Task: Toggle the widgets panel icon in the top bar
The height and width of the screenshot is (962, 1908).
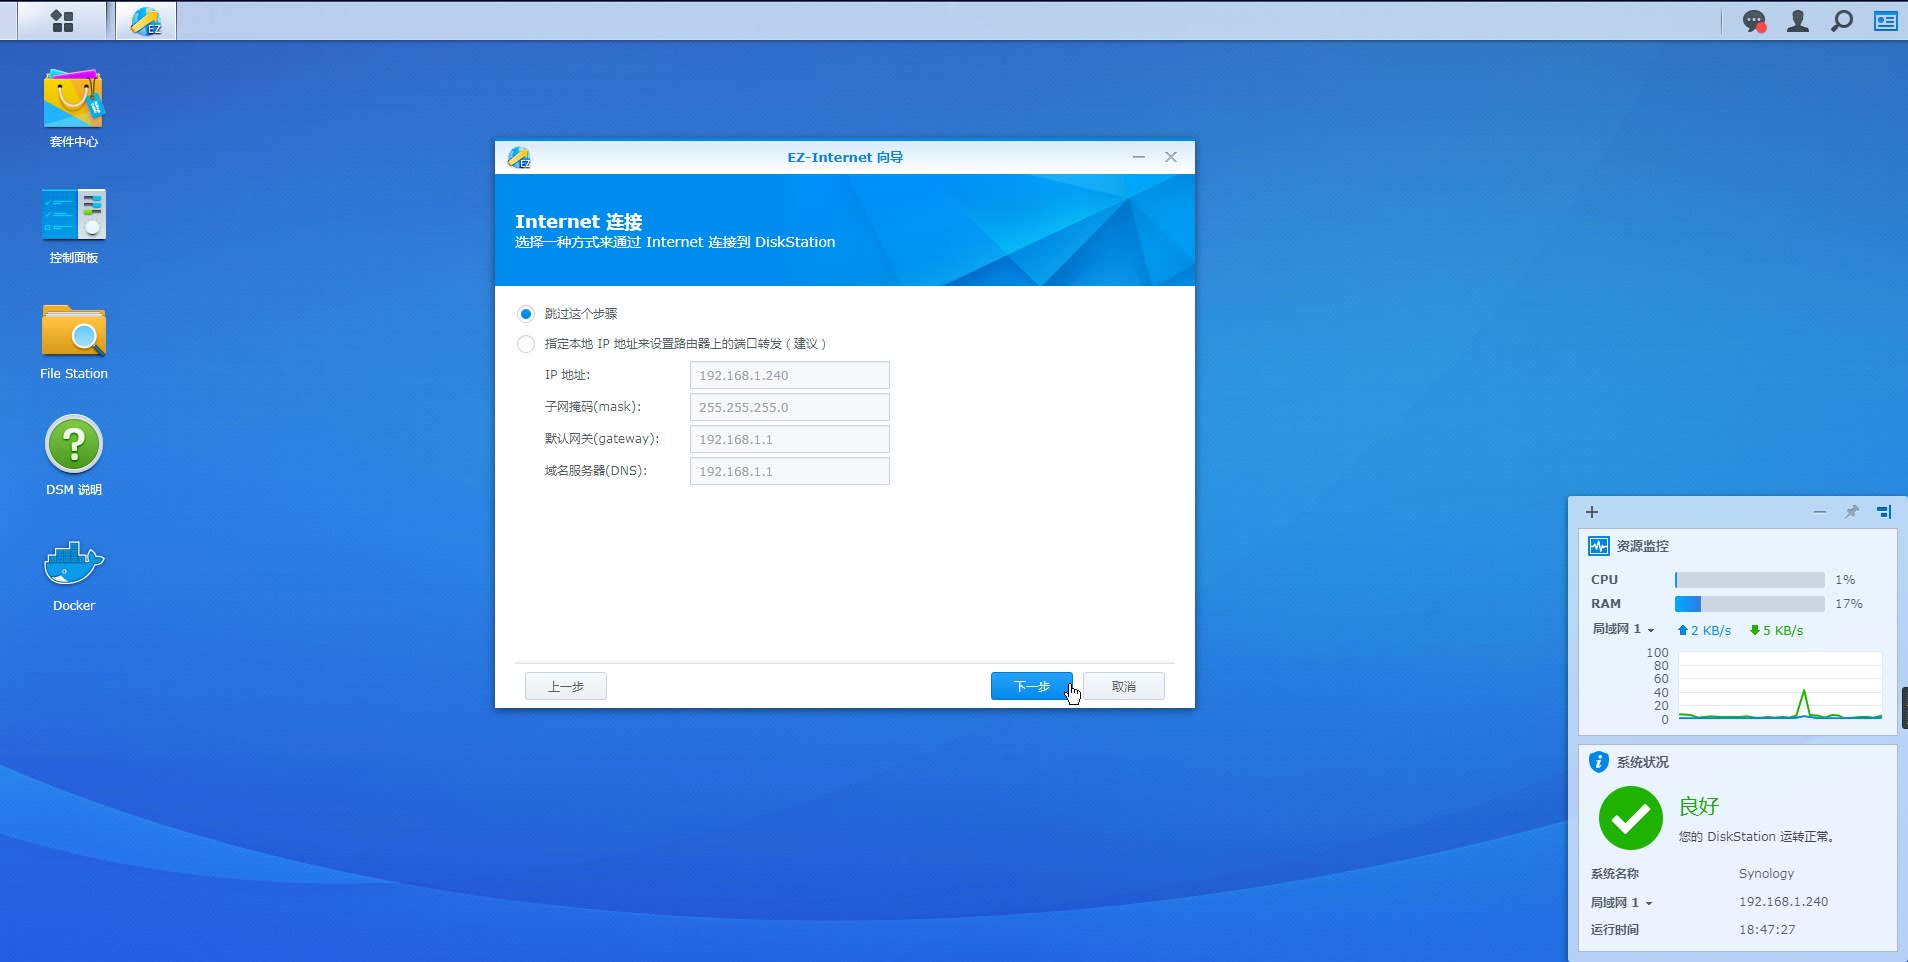Action: (x=1886, y=21)
